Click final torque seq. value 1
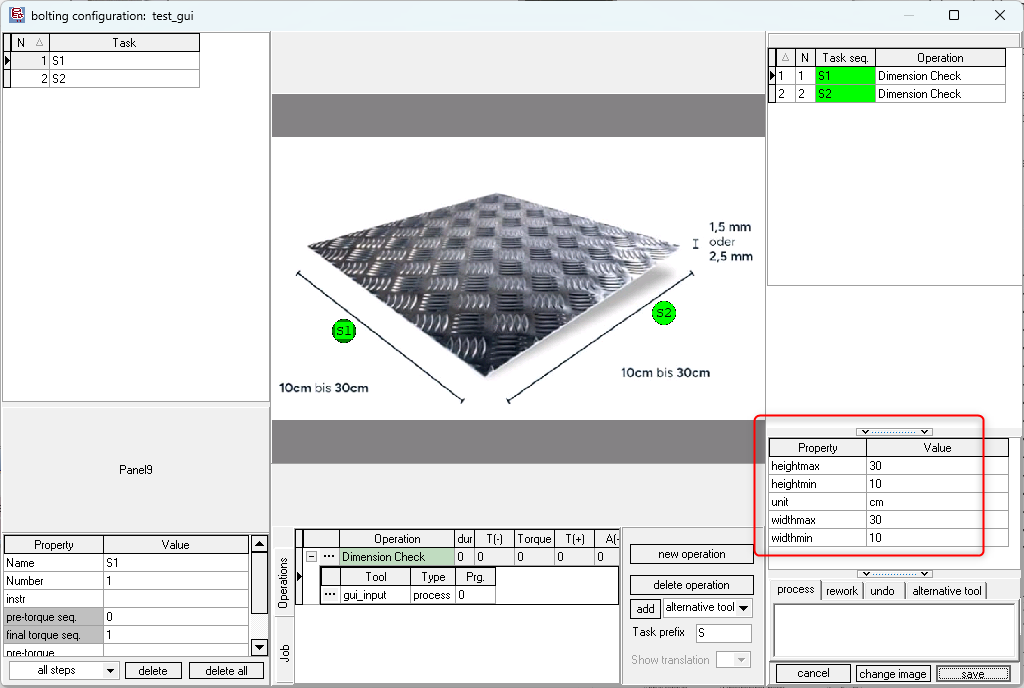1024x688 pixels. pos(176,634)
